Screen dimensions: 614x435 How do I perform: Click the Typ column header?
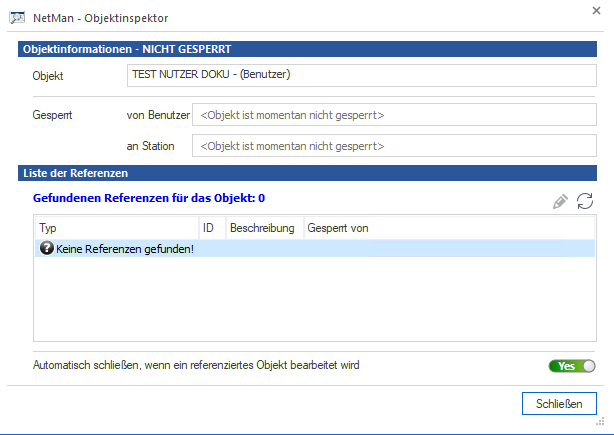pyautogui.click(x=117, y=228)
